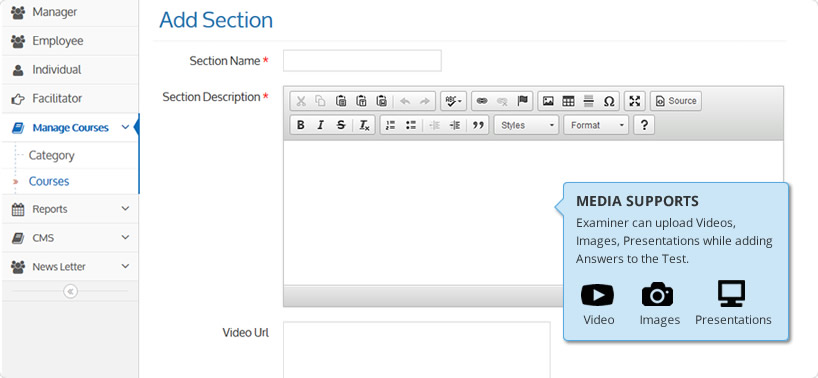Click the Paste icon in editor toolbar
Screen dimensions: 818x378
coord(341,101)
